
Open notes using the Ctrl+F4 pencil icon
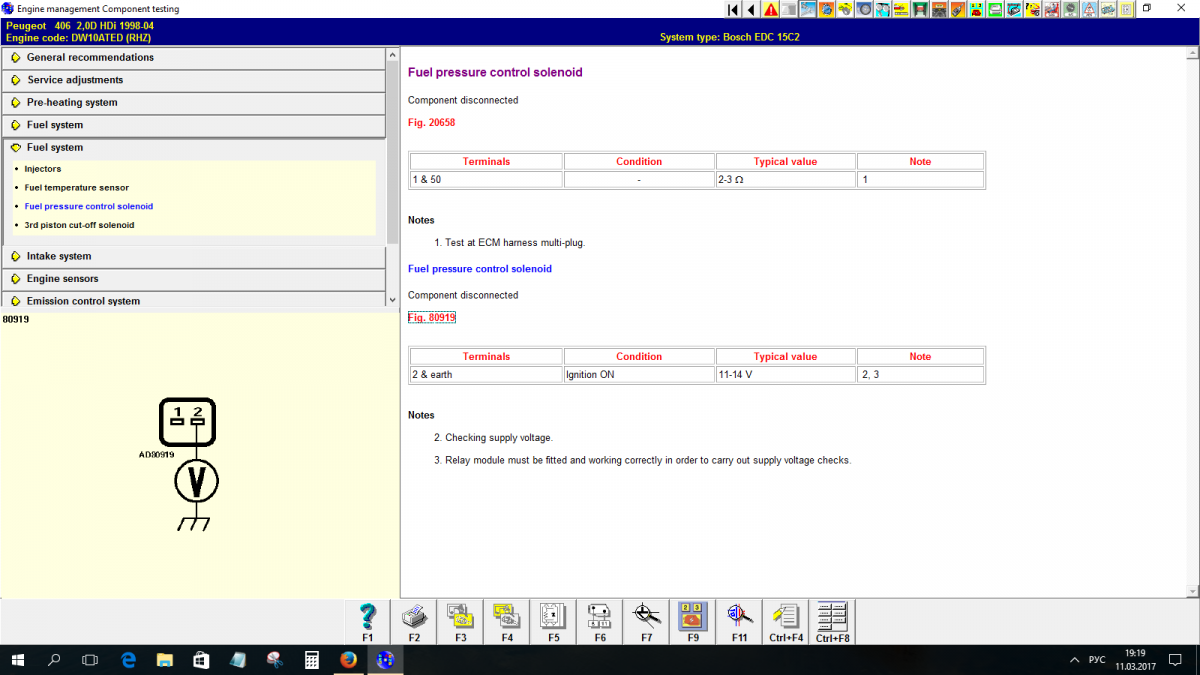coord(785,621)
